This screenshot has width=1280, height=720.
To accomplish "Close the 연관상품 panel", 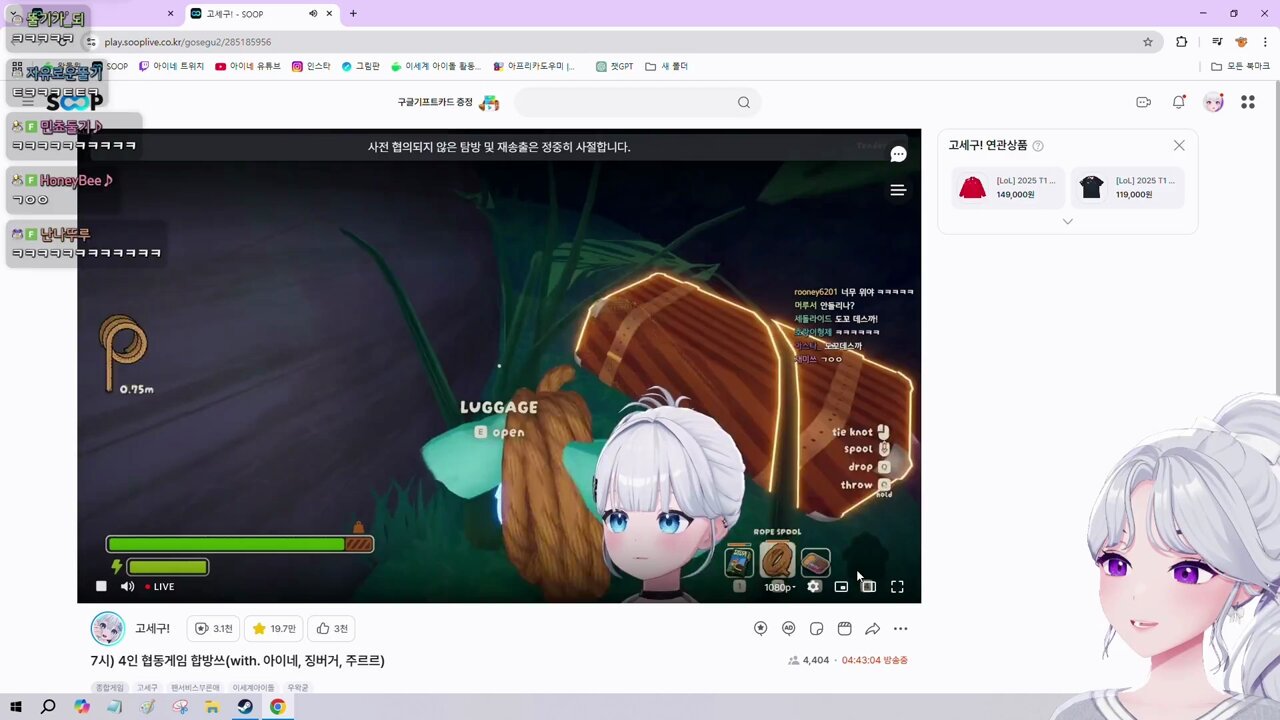I will [x=1179, y=145].
